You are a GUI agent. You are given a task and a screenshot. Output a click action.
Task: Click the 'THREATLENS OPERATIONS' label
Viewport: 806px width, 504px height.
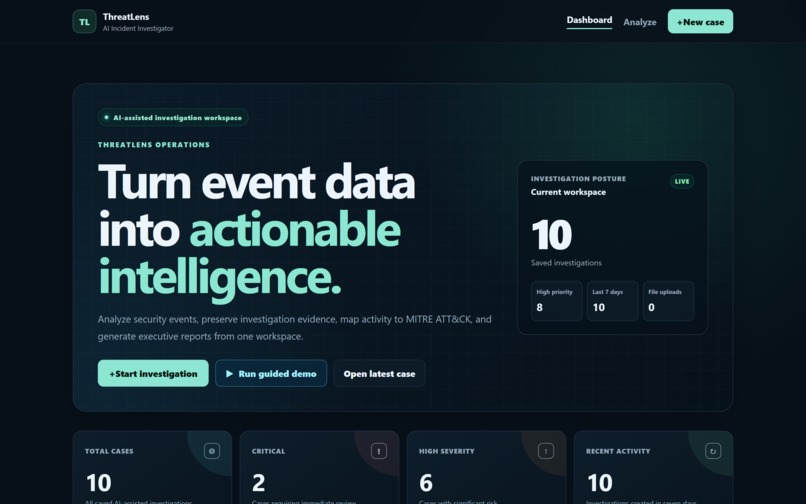pos(154,145)
